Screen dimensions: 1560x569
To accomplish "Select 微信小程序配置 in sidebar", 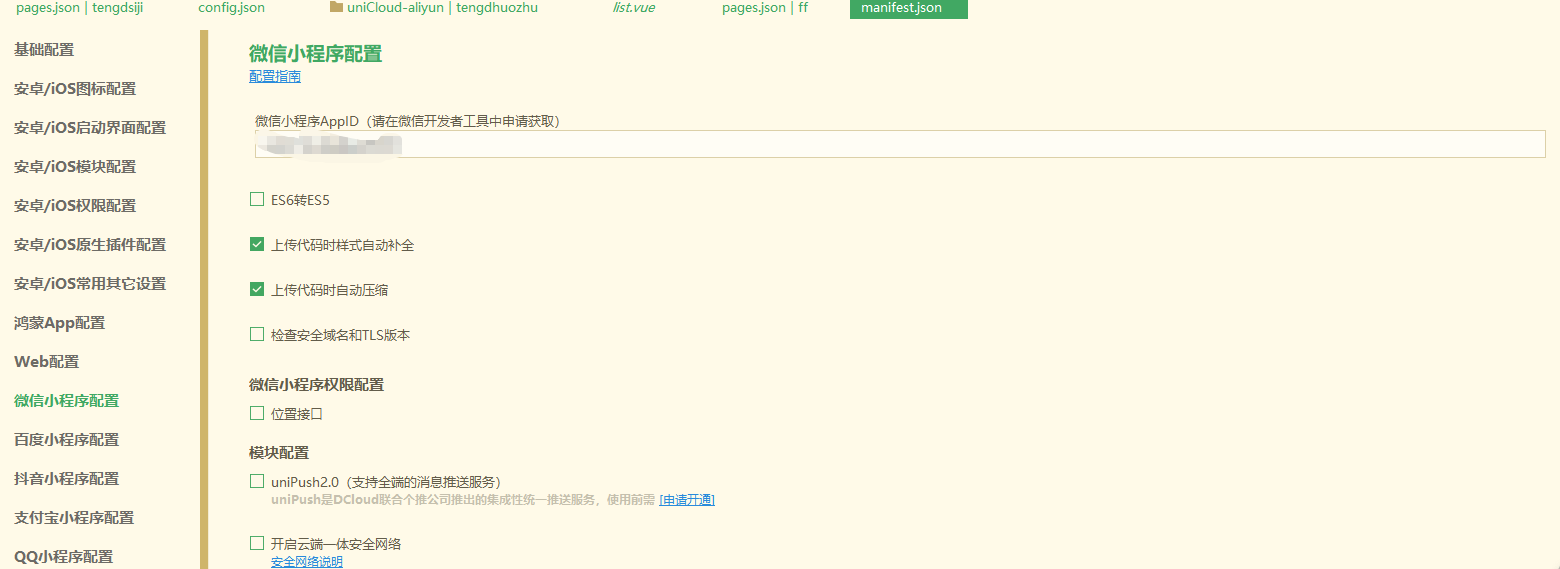I will (x=67, y=401).
